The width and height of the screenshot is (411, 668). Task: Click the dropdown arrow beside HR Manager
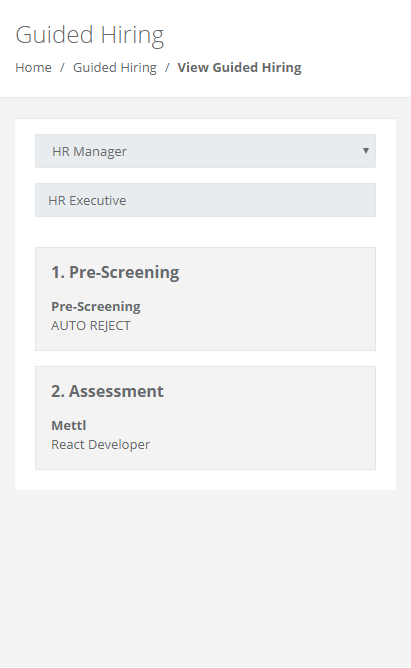[365, 151]
